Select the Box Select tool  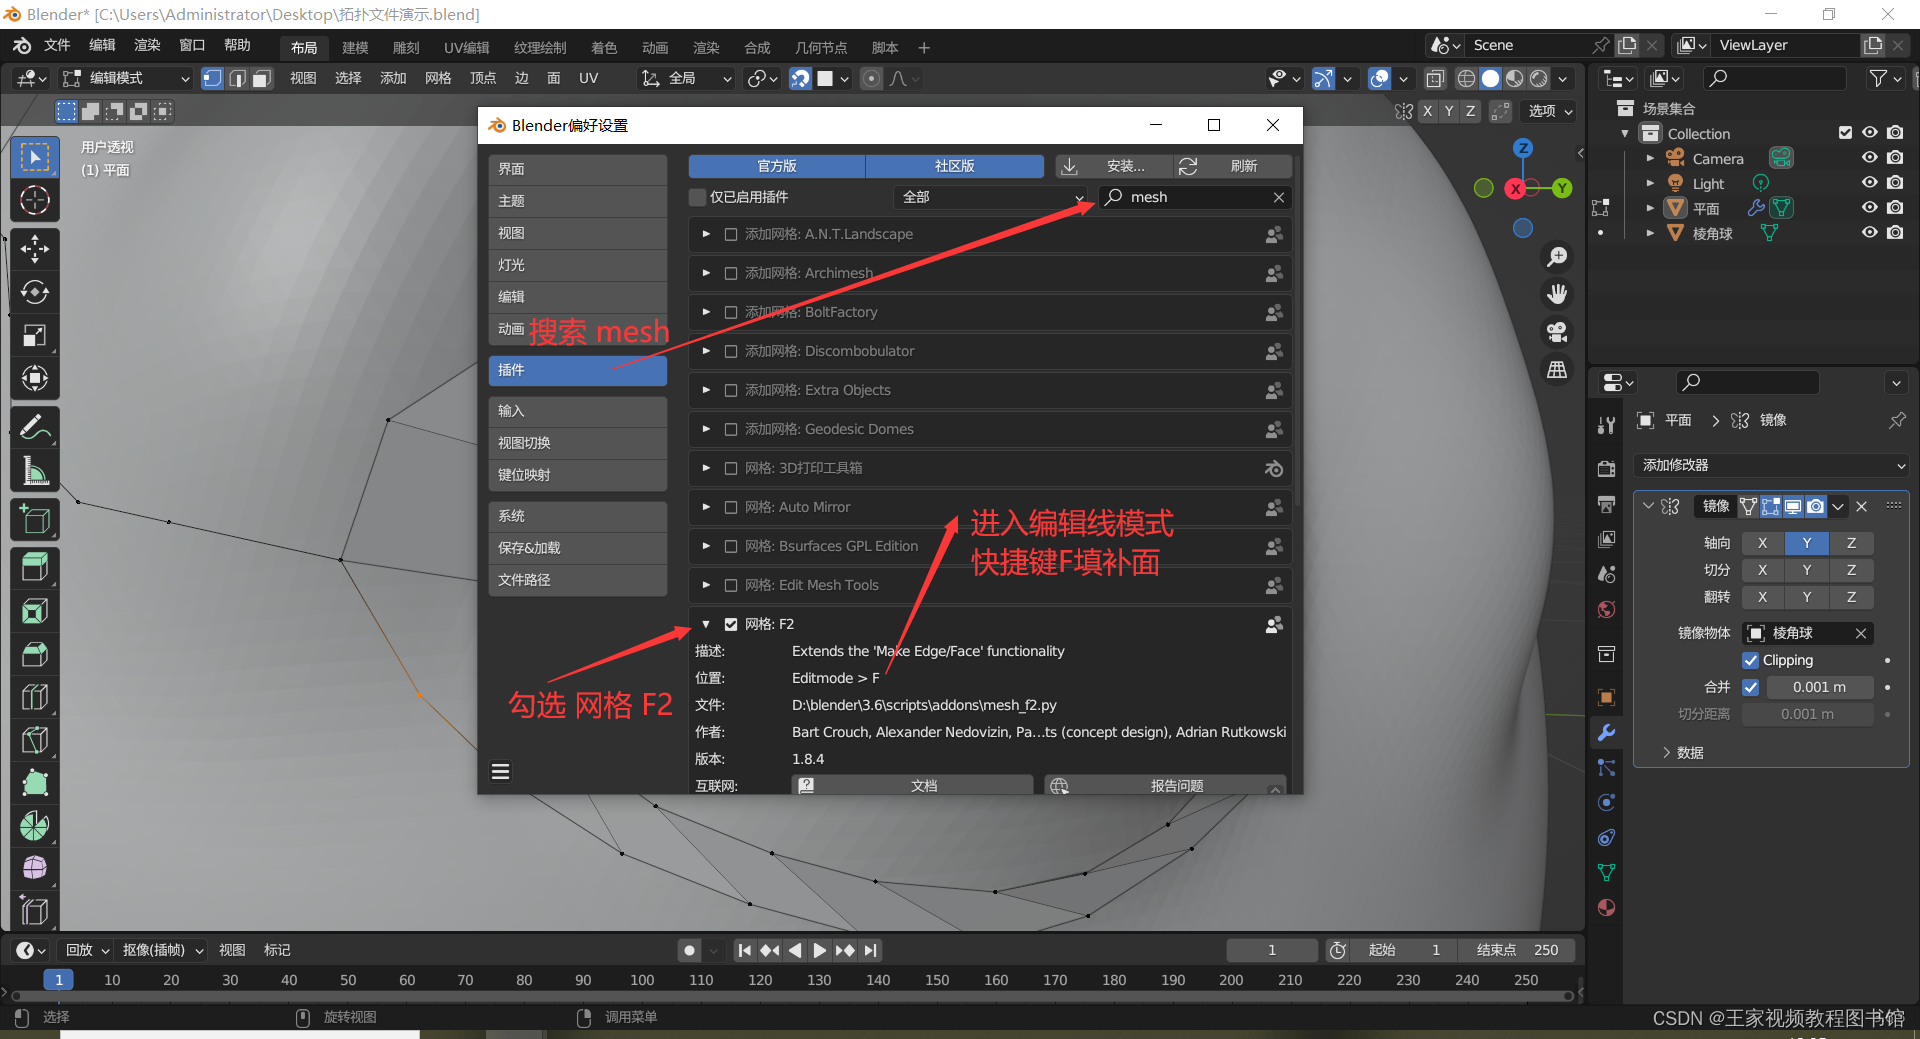35,157
